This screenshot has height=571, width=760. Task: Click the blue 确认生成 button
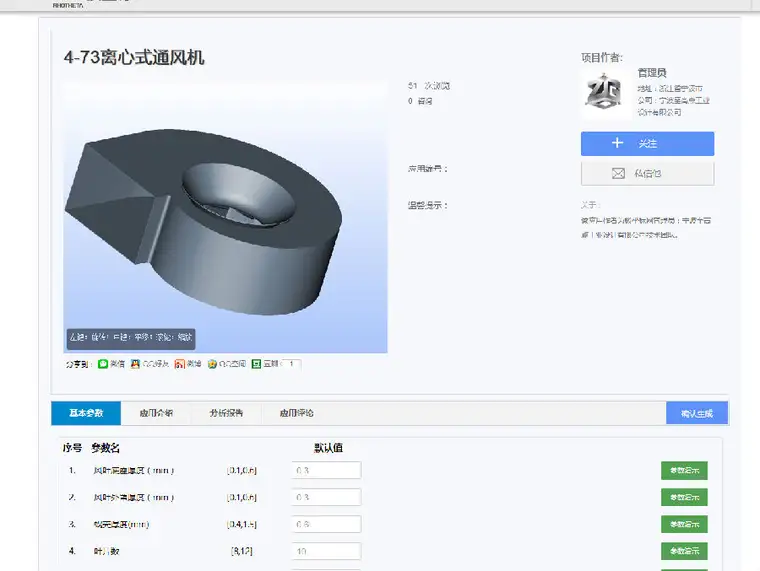point(697,413)
